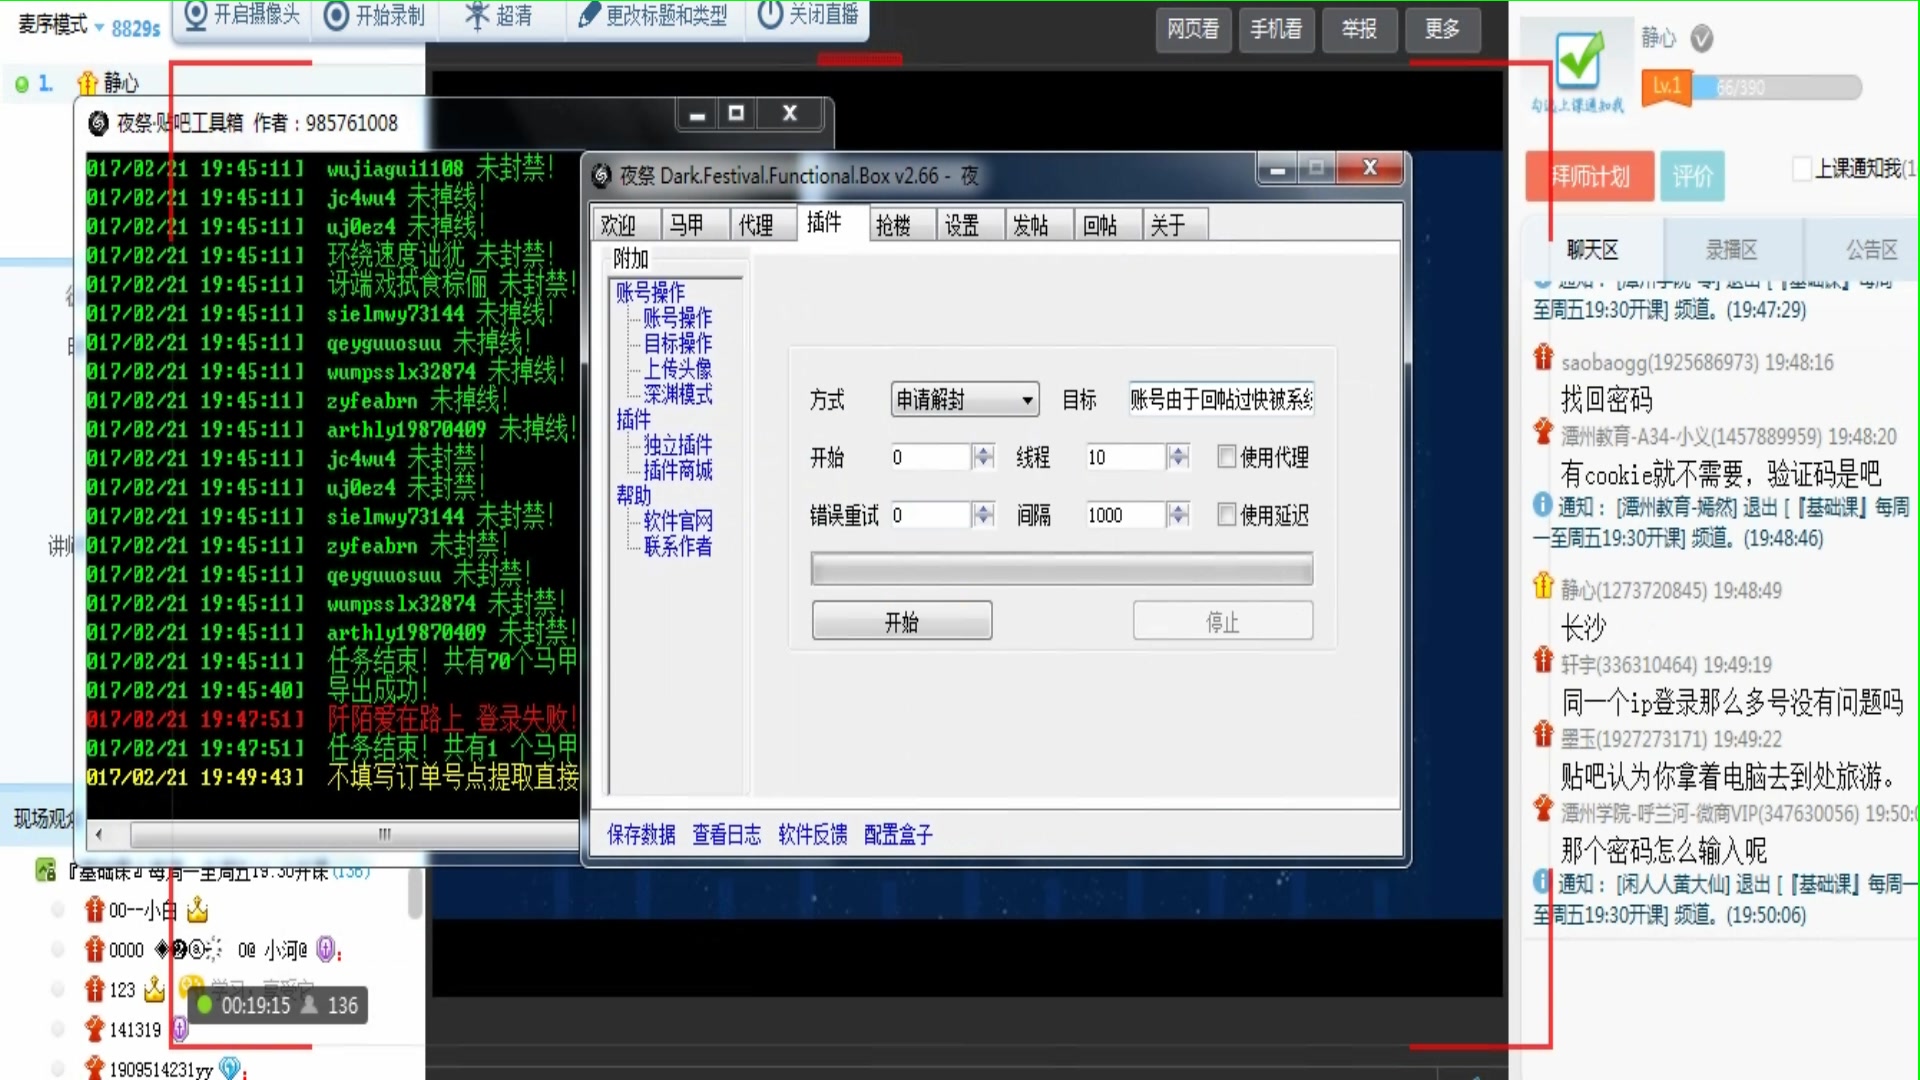This screenshot has width=1920, height=1080.
Task: Click the 查看日志 link
Action: [x=727, y=835]
